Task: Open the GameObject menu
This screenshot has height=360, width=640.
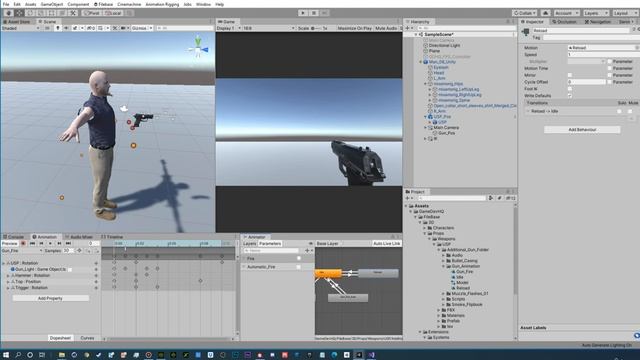Action: coord(52,4)
